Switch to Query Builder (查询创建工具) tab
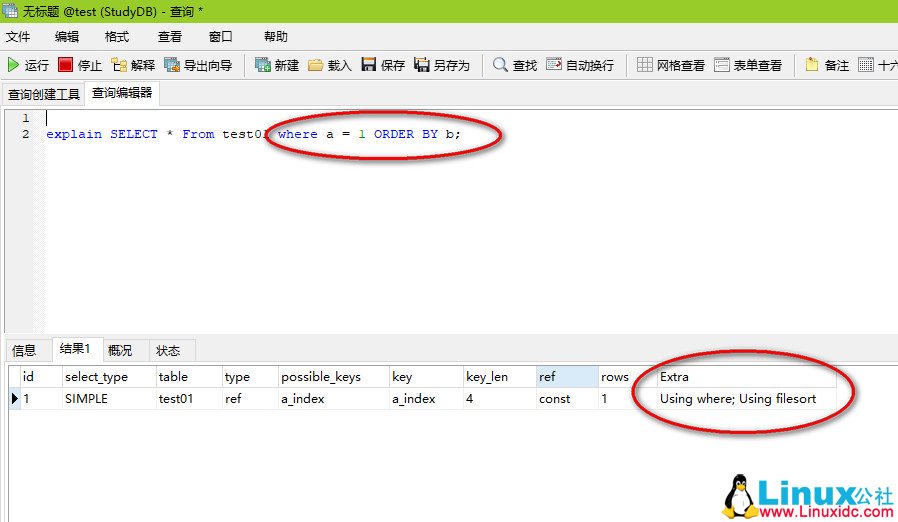The height and width of the screenshot is (522, 898). [x=44, y=94]
